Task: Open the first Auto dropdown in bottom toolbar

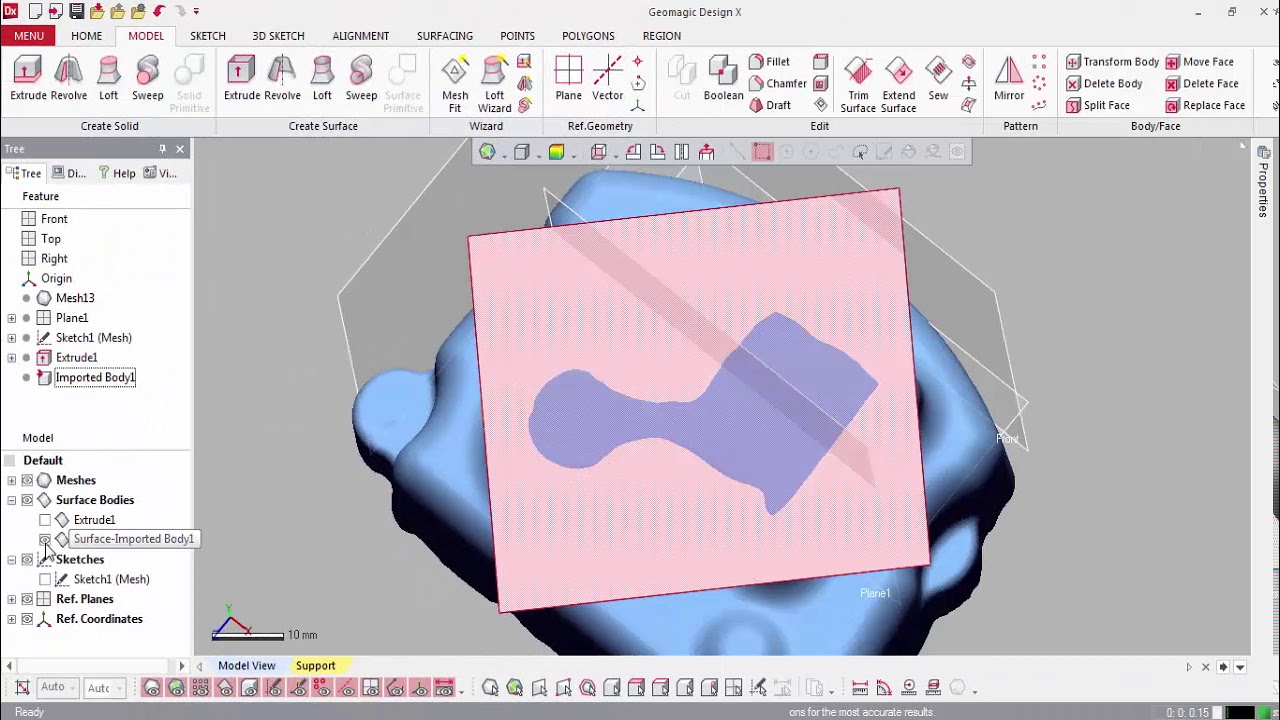Action: (x=57, y=688)
